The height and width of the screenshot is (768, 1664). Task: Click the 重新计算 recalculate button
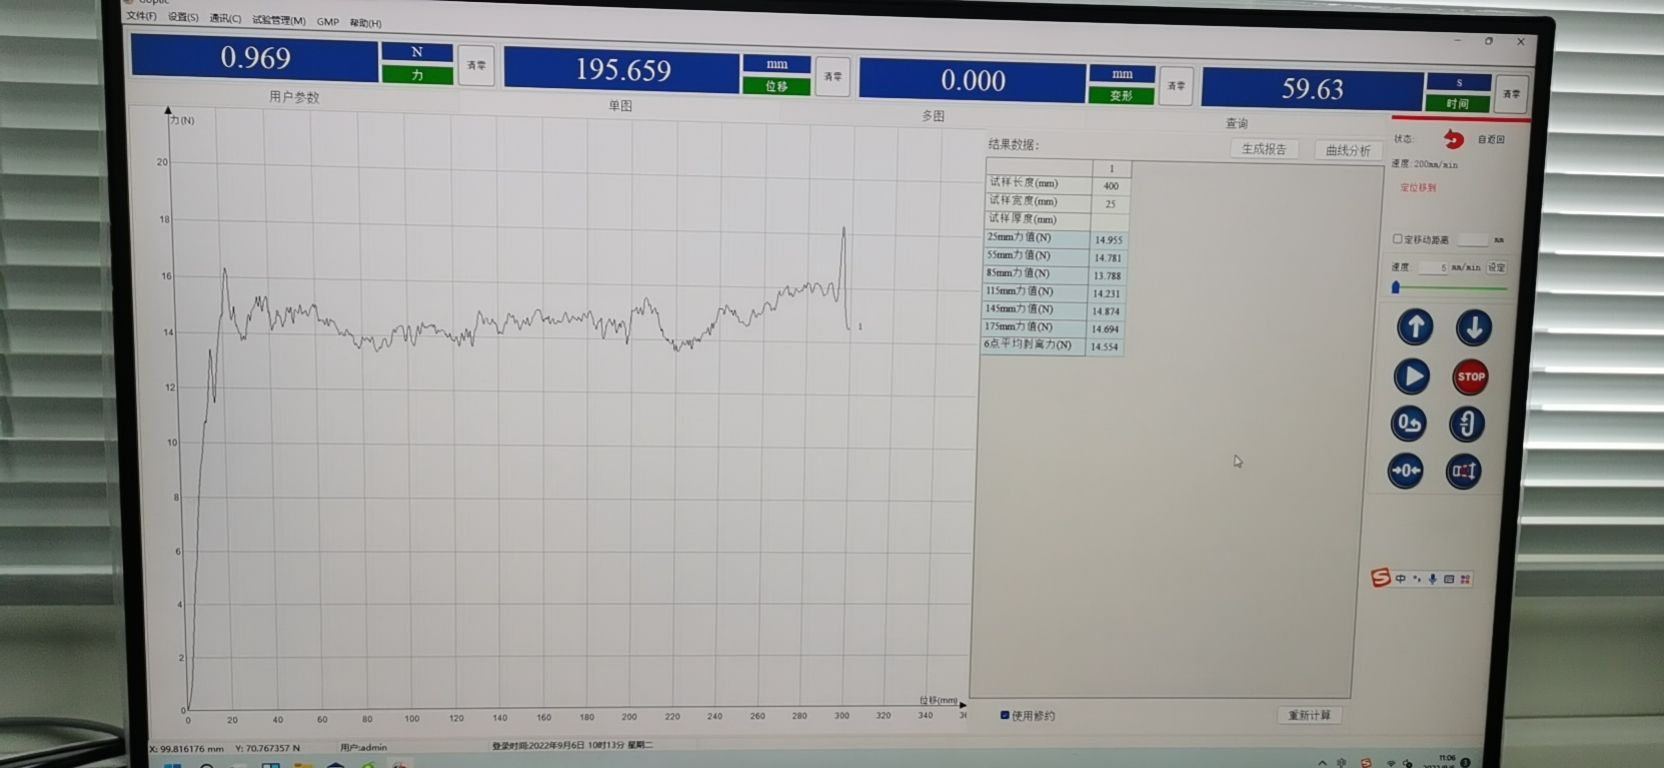[x=1309, y=715]
